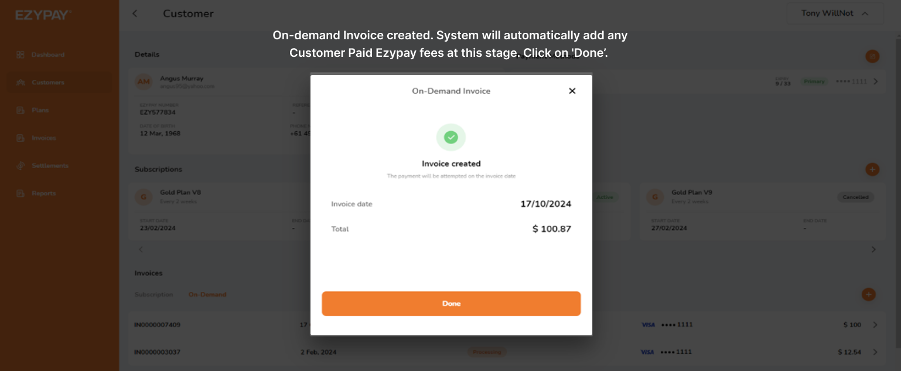Open the Settlements sidebar icon
Screen dimensions: 902x372
20,166
